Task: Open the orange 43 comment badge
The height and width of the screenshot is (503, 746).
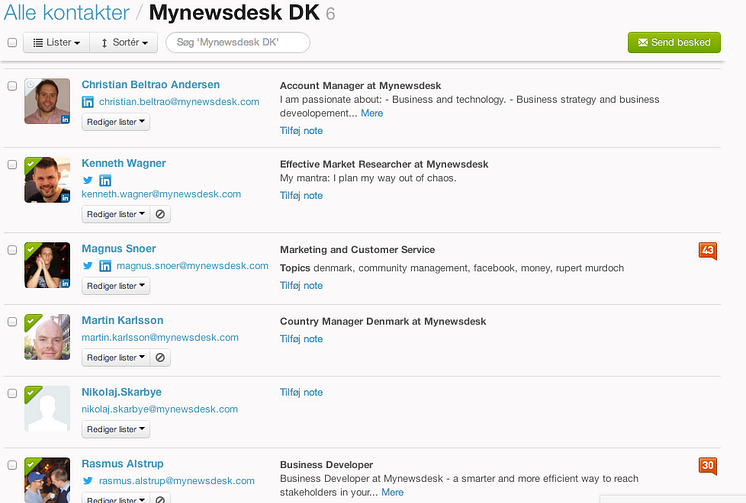Action: (707, 250)
